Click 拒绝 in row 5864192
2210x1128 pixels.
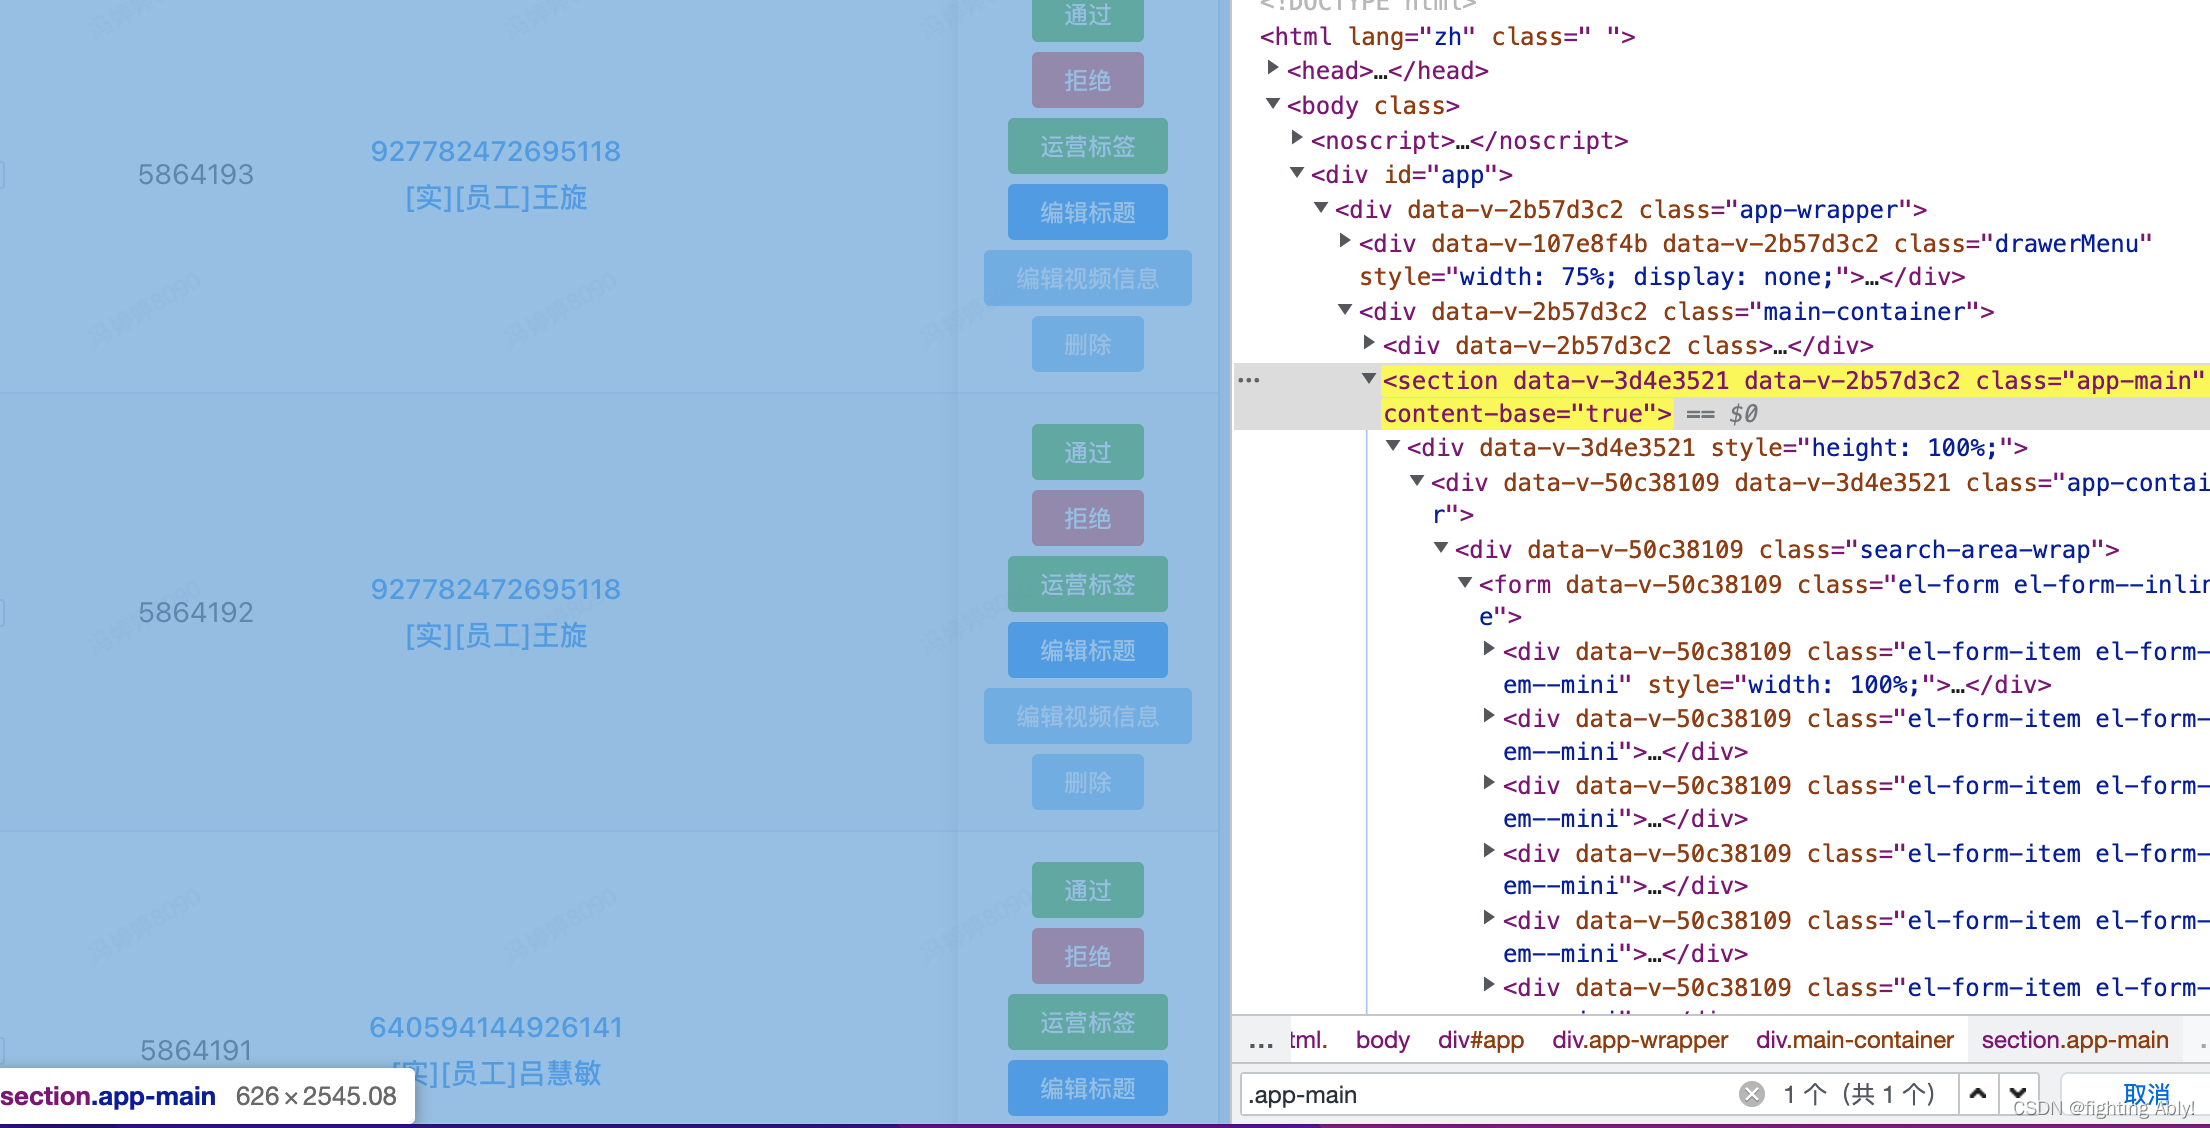1088,518
